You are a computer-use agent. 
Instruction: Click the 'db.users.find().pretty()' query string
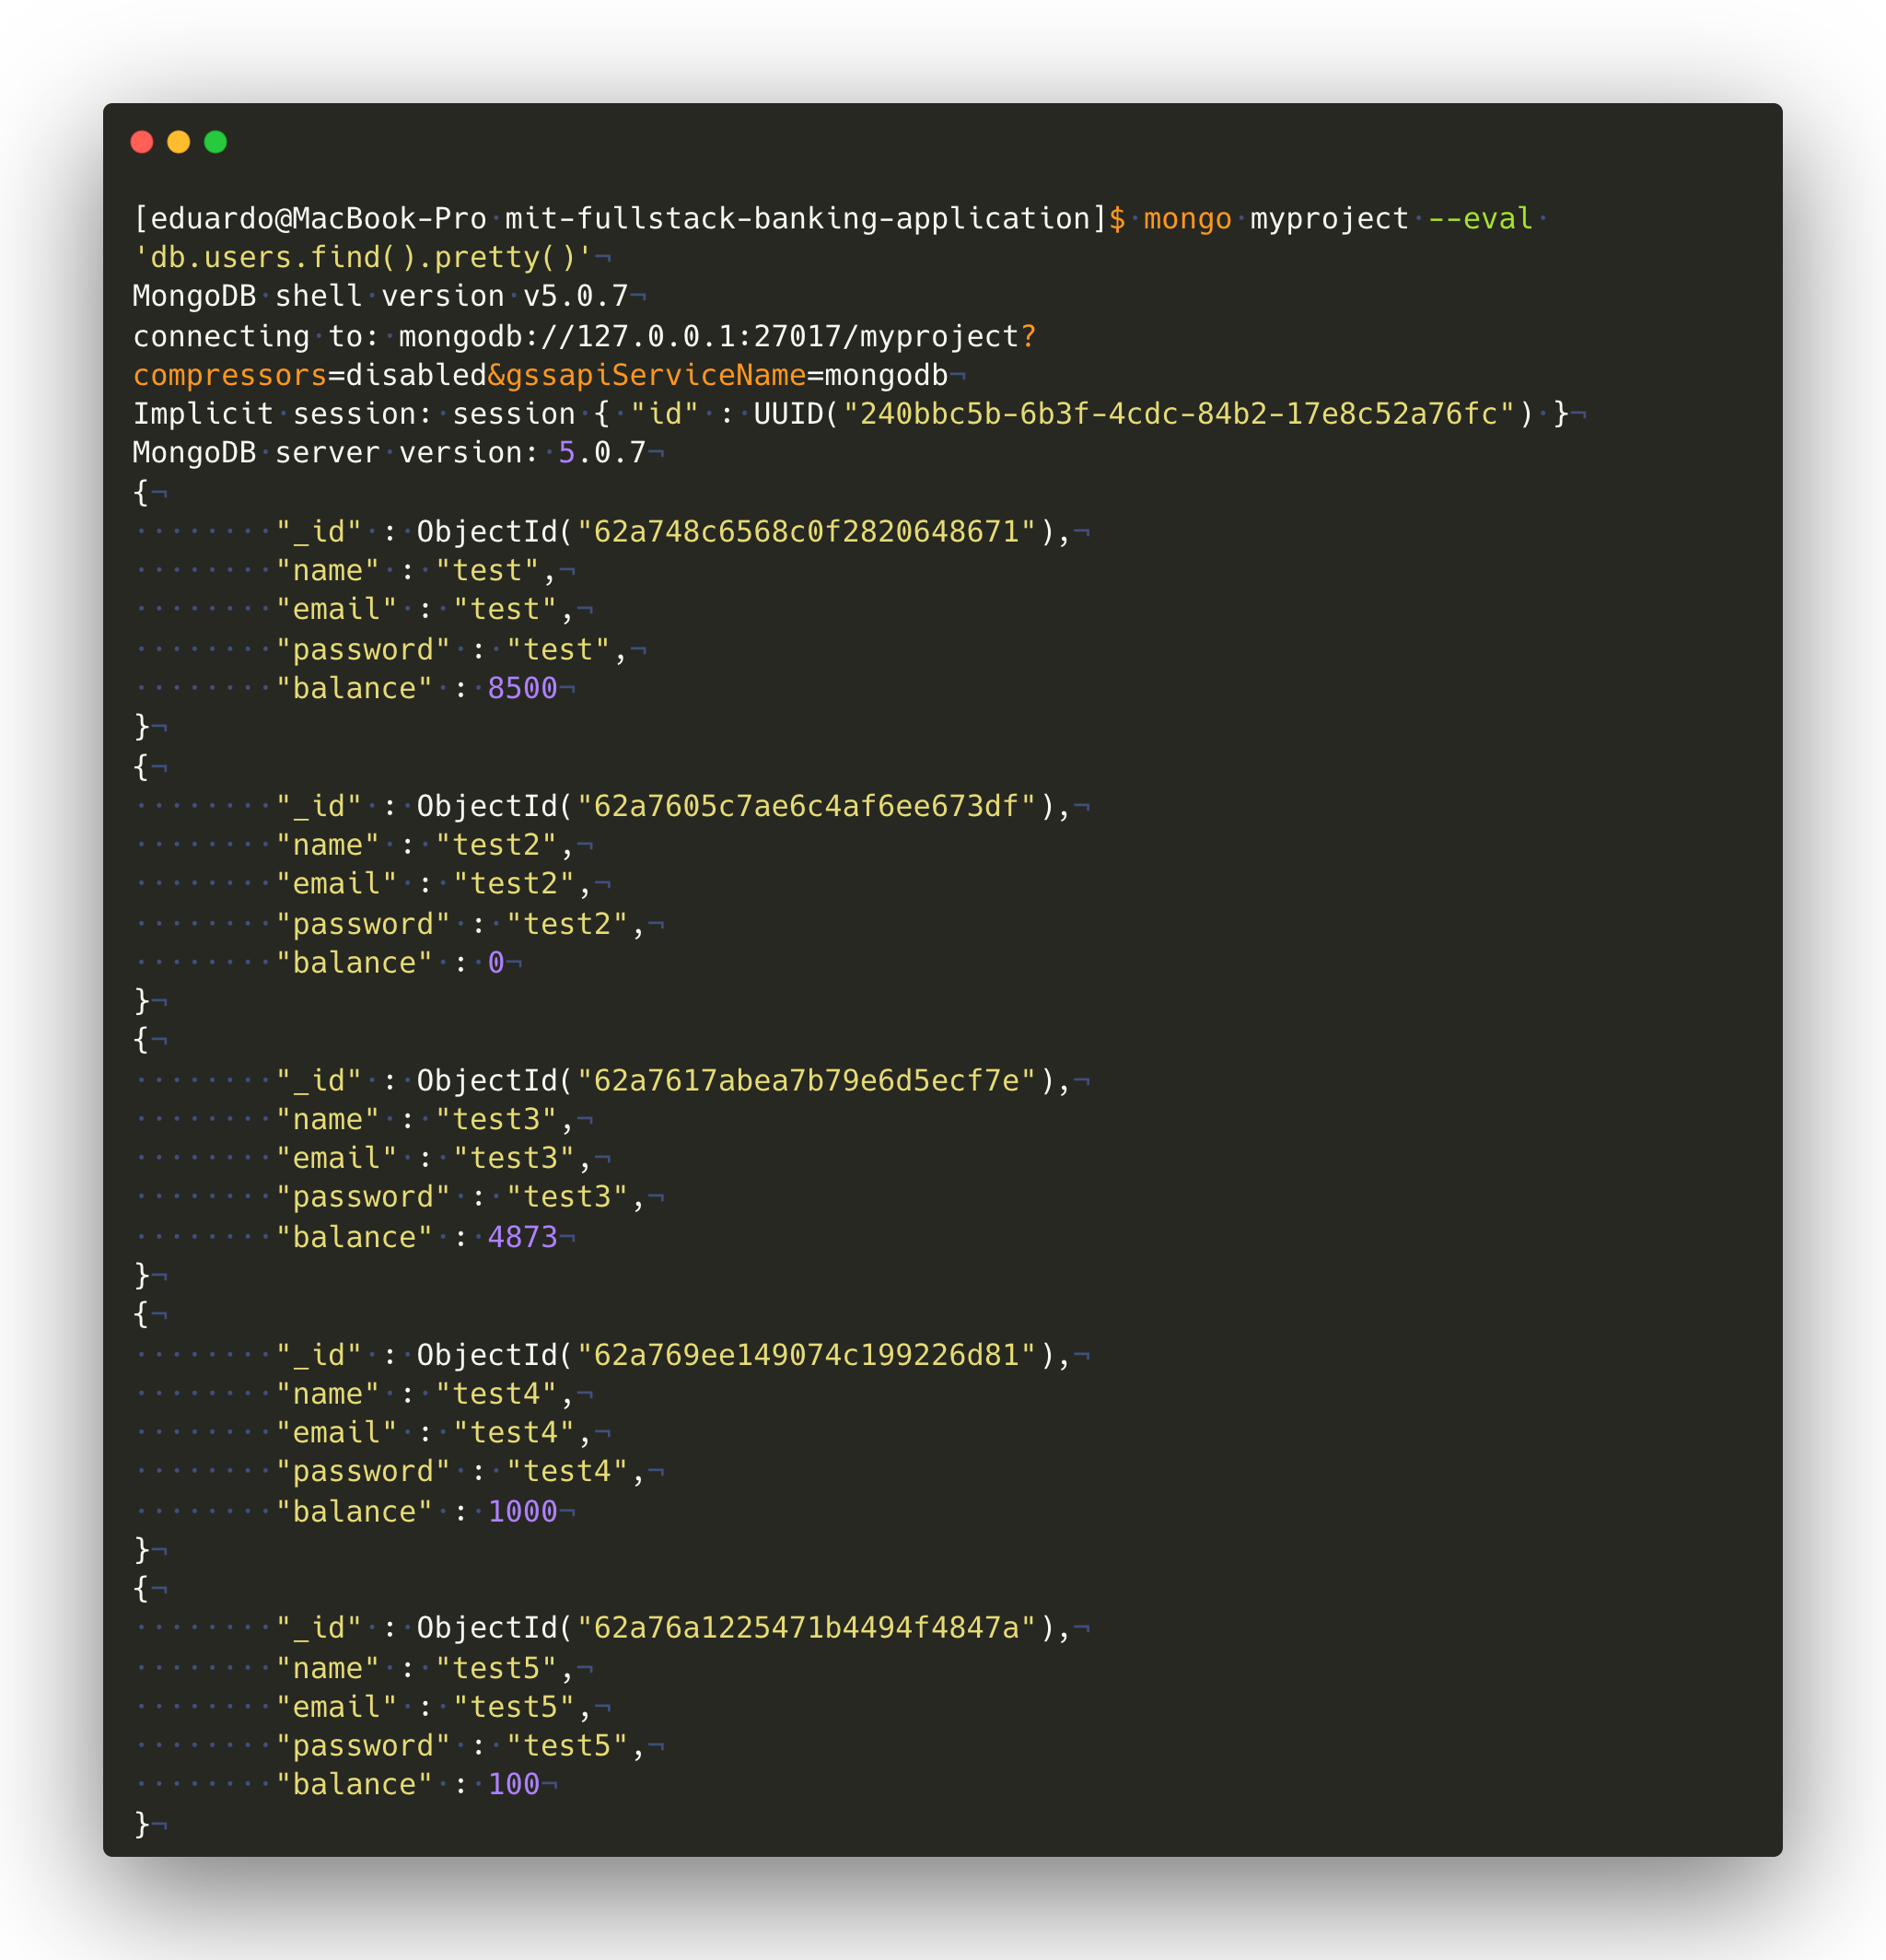point(363,258)
